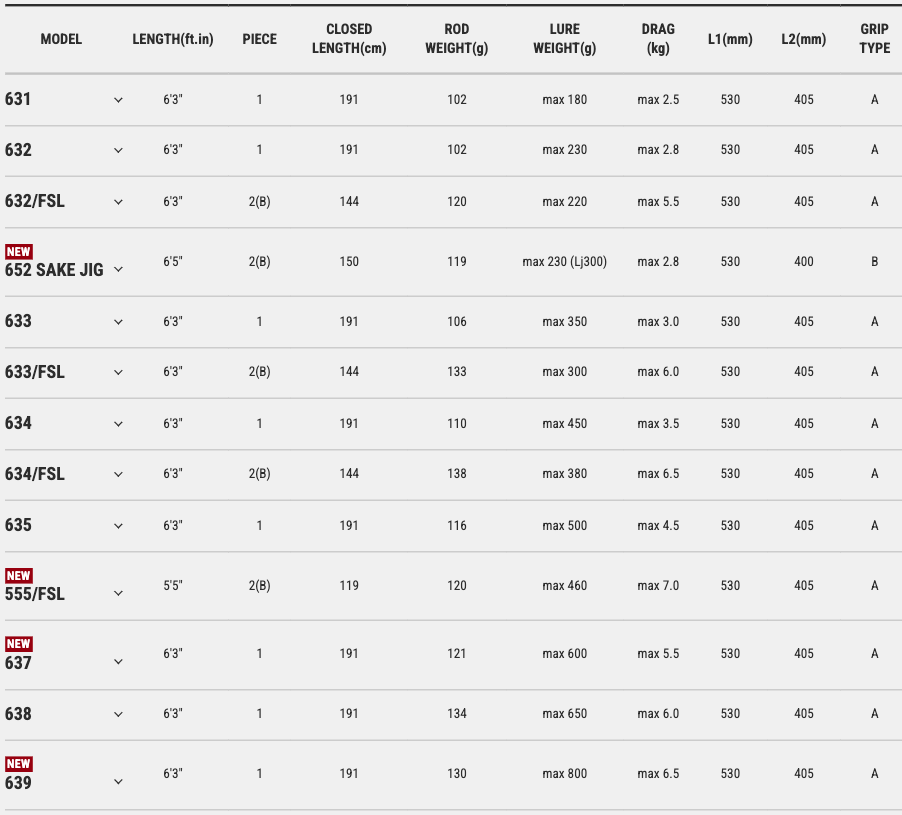This screenshot has width=902, height=815.
Task: Expand the 631 model row chevron
Action: tap(118, 100)
